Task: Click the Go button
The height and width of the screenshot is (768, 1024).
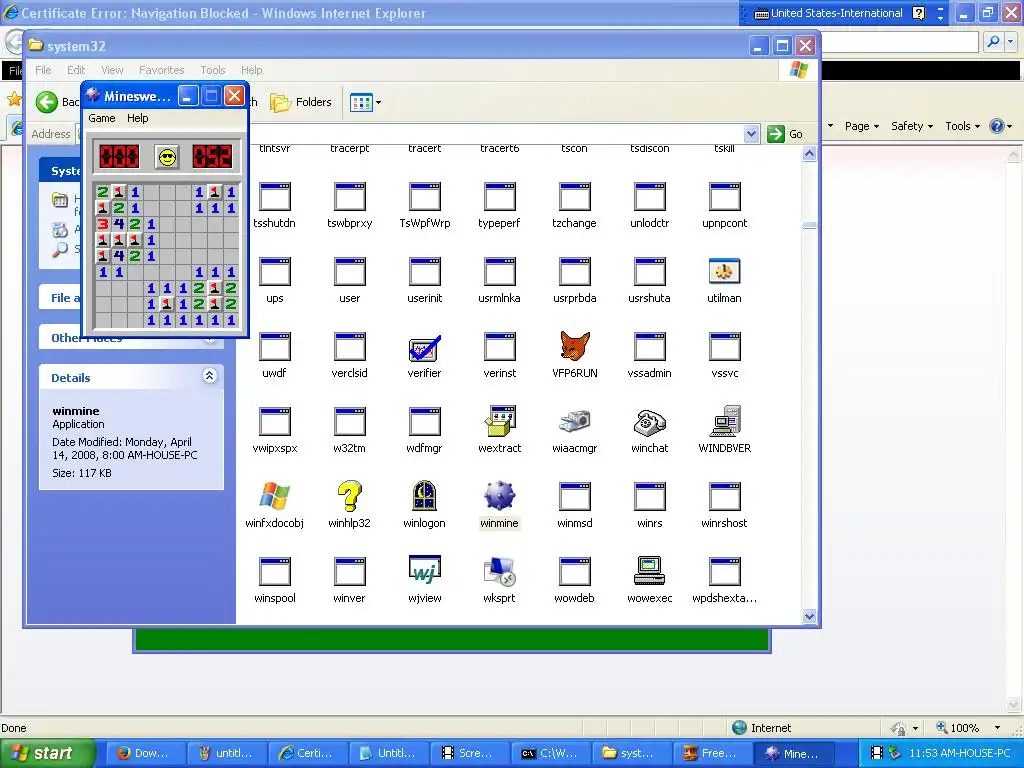Action: (x=785, y=134)
